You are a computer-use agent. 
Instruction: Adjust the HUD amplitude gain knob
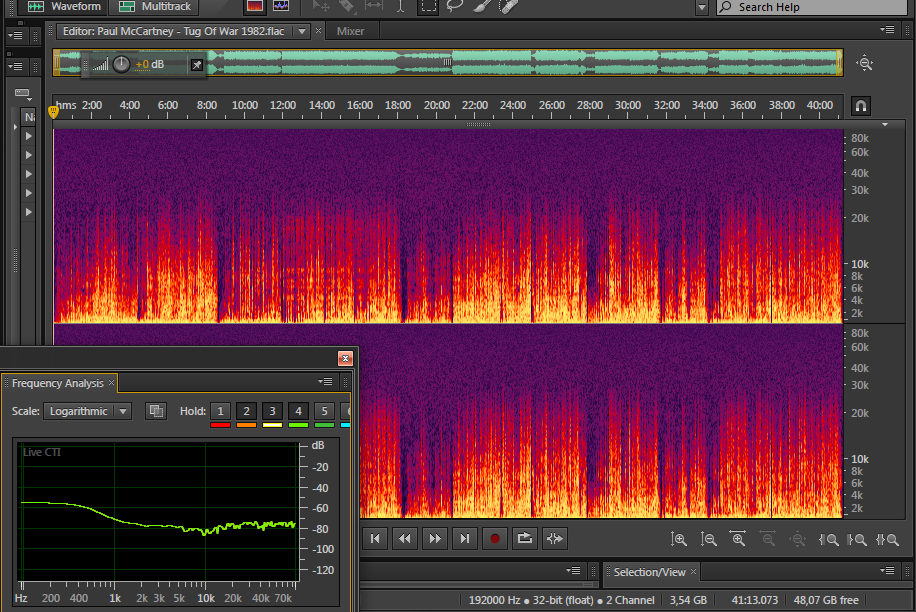[x=121, y=64]
